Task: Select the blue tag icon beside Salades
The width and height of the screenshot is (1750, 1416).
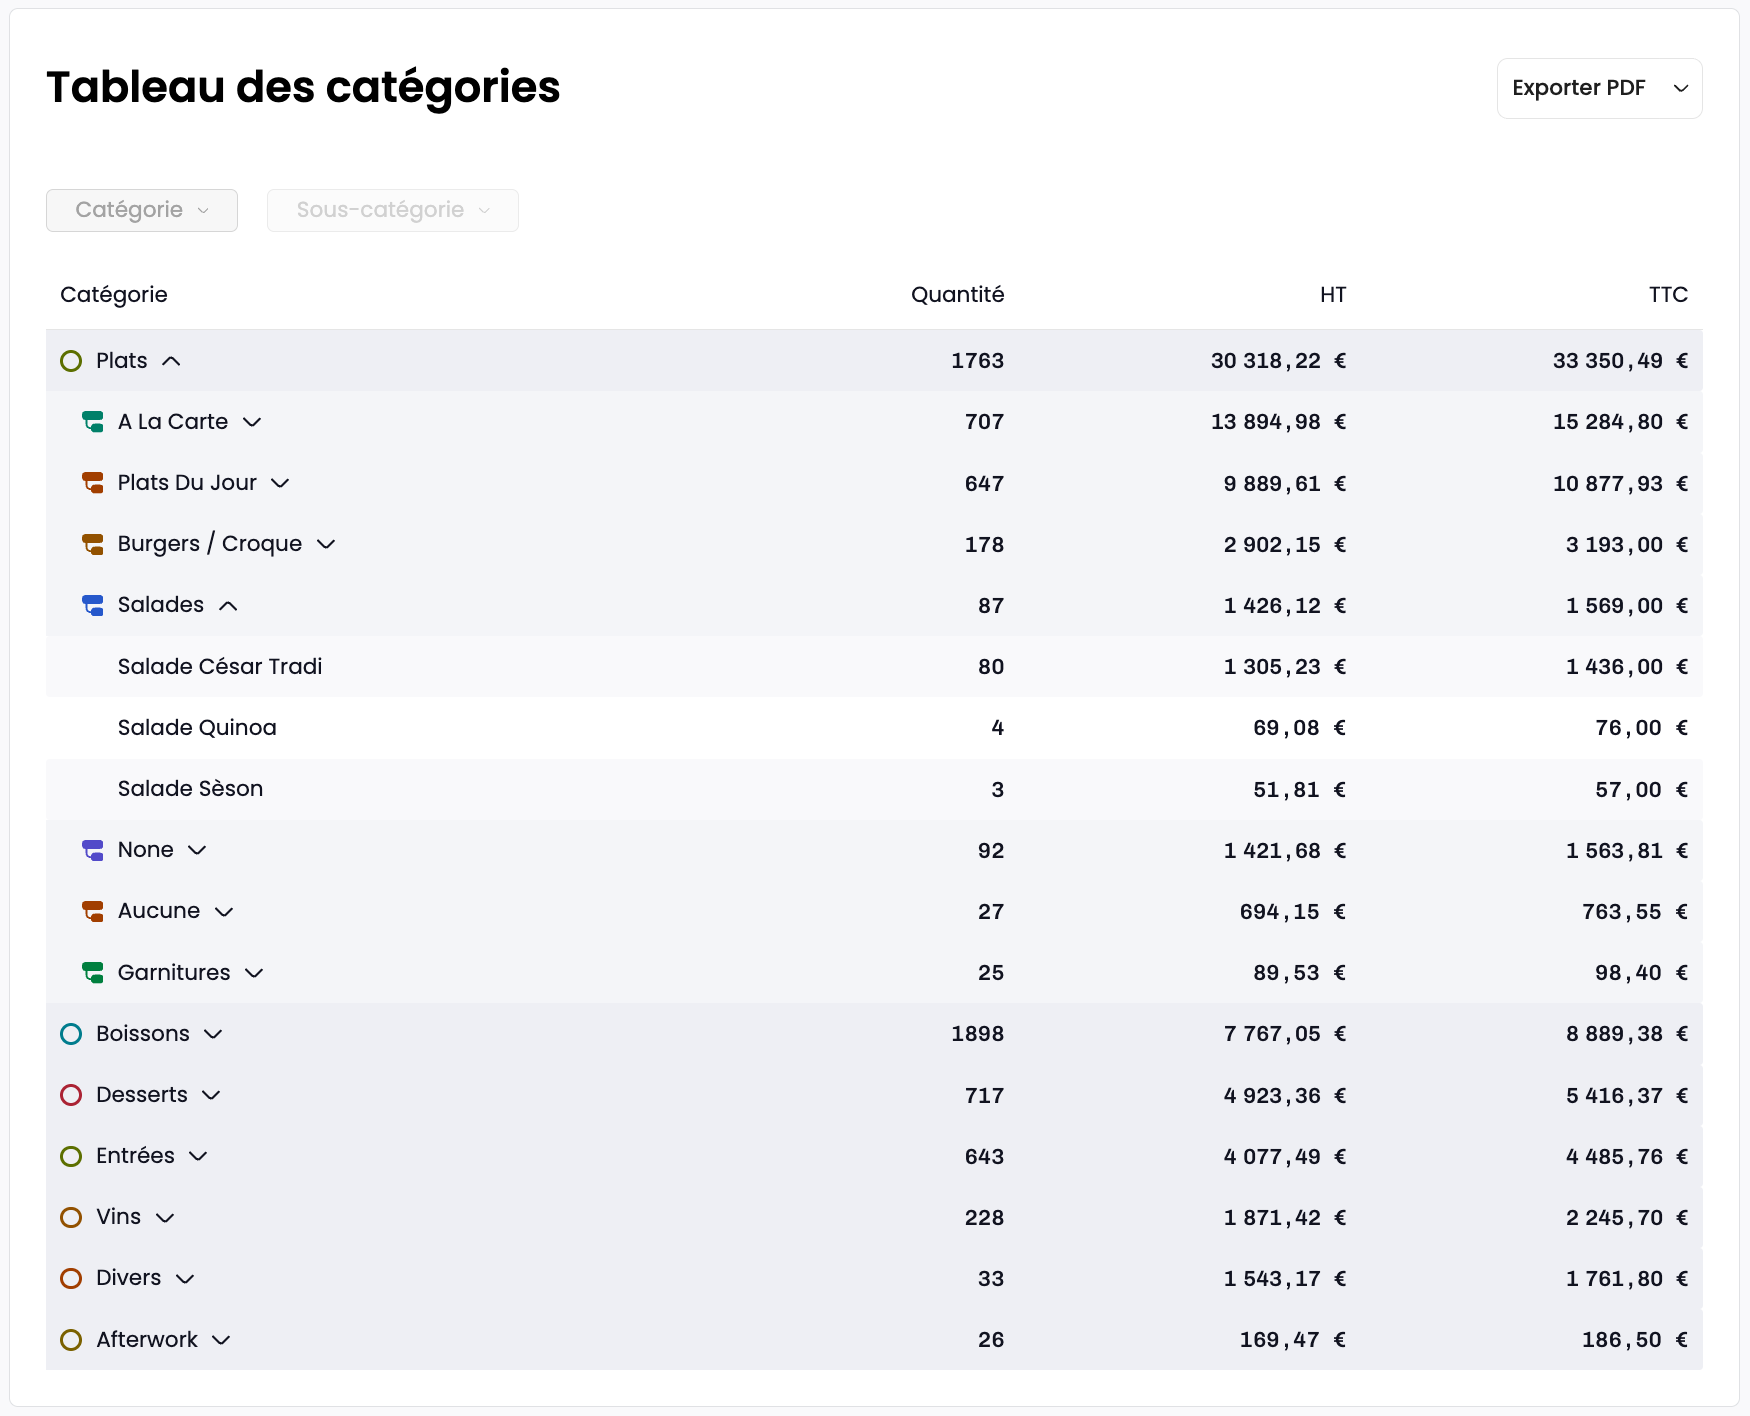Action: click(x=93, y=605)
